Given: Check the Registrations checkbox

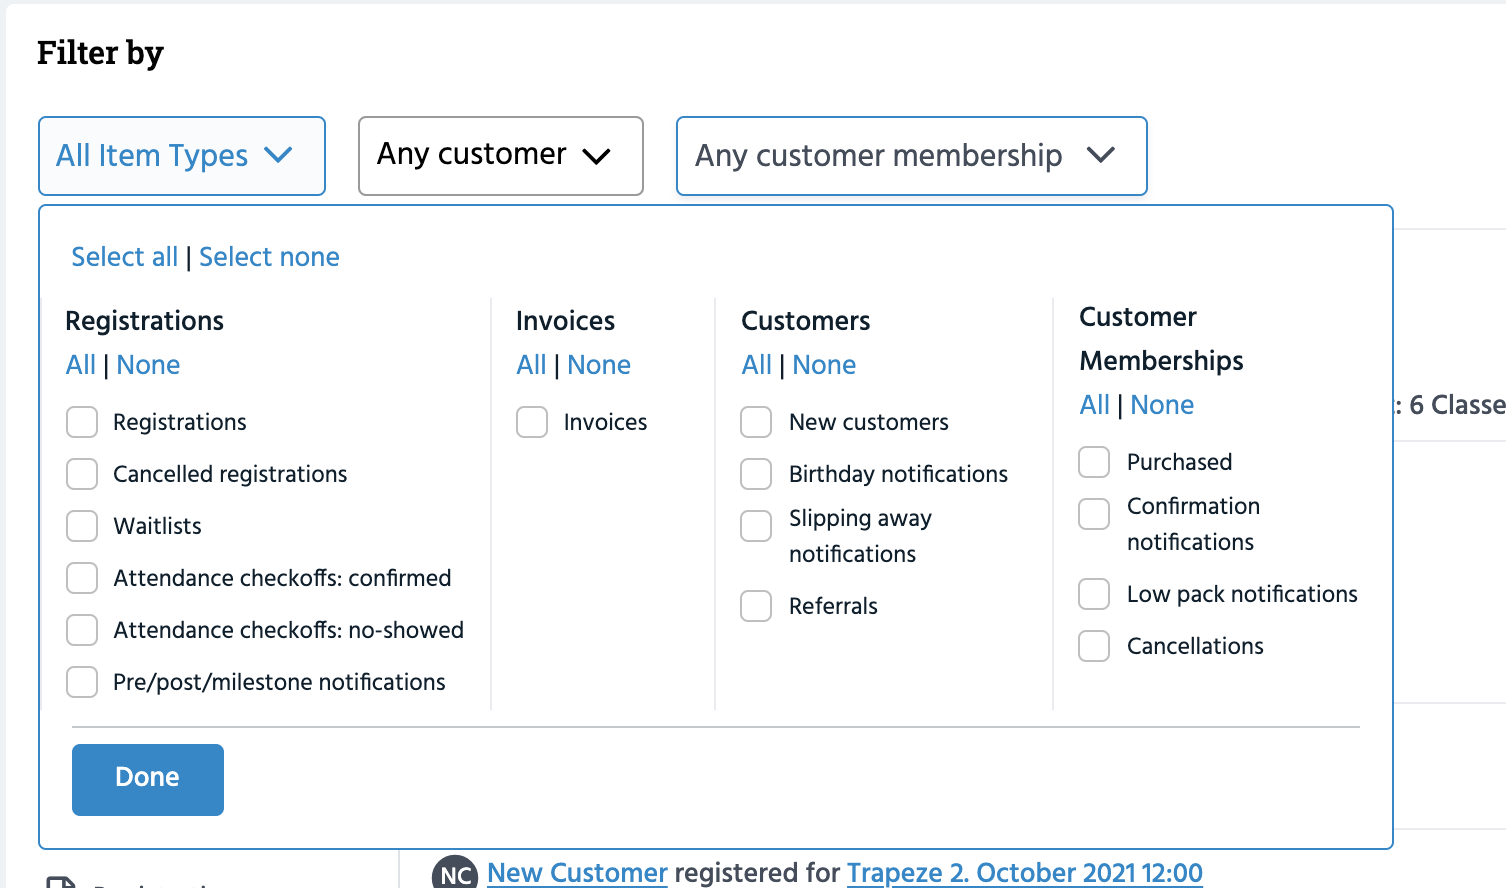Looking at the screenshot, I should pyautogui.click(x=82, y=422).
